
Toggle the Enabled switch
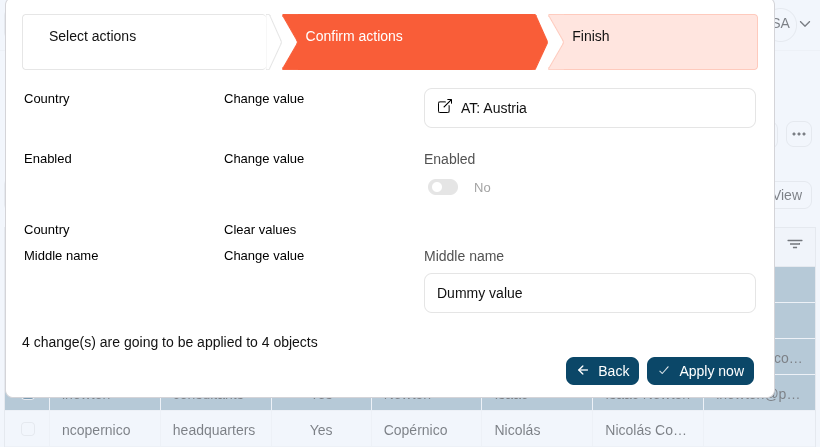coord(443,187)
